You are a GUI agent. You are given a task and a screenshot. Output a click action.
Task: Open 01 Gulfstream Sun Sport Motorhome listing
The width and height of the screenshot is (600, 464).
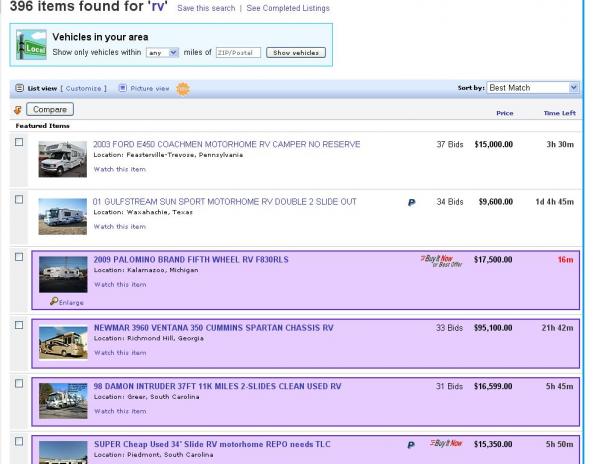[x=225, y=202]
